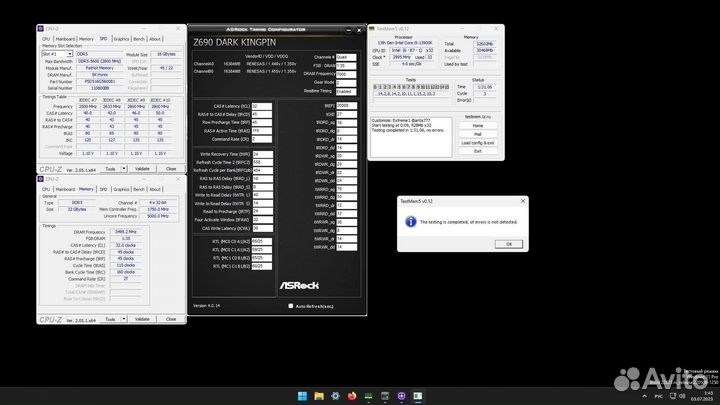Click "13th Gen Intel Core i9-13900K" text
Image resolution: width=720 pixels, height=405 pixels.
pyautogui.click(x=405, y=43)
